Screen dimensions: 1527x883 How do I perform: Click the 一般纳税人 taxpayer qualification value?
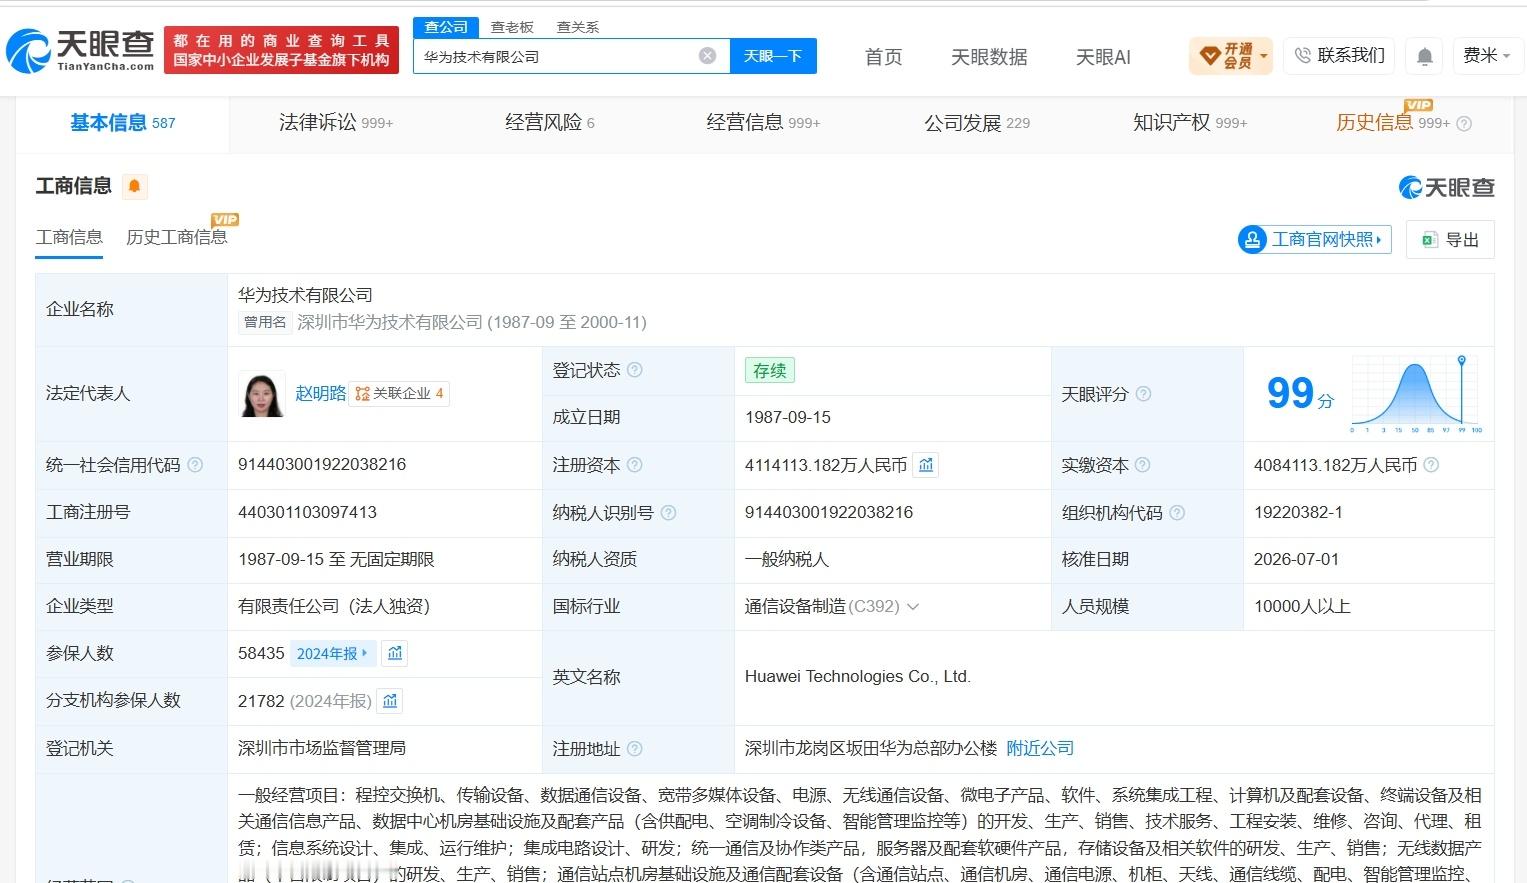coord(787,560)
